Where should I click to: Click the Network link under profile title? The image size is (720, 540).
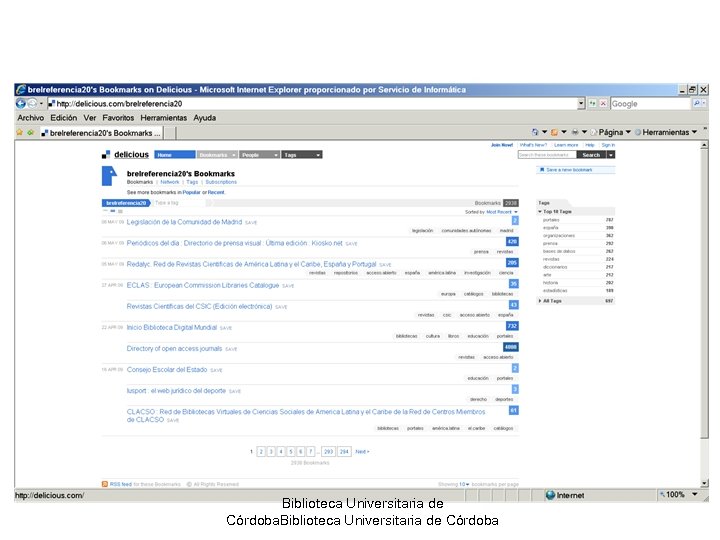click(170, 182)
